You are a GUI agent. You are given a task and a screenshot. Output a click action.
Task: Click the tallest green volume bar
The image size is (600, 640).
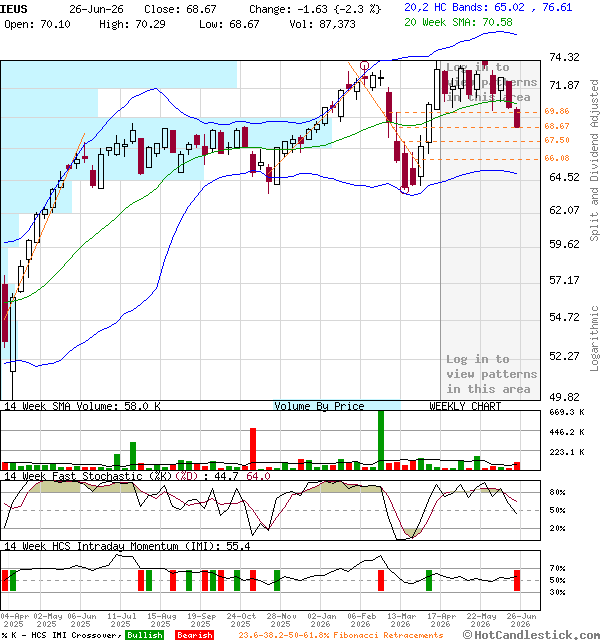tap(381, 440)
